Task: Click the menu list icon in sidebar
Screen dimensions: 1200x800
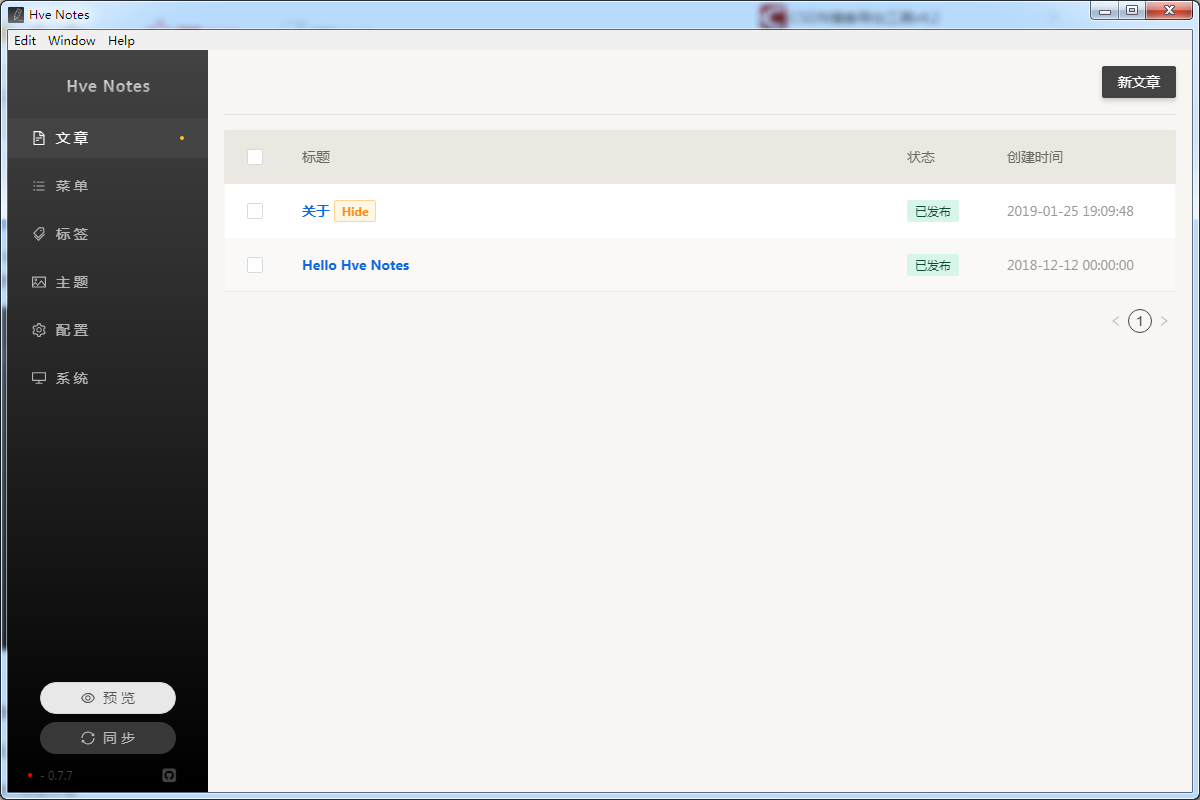Action: (x=39, y=186)
